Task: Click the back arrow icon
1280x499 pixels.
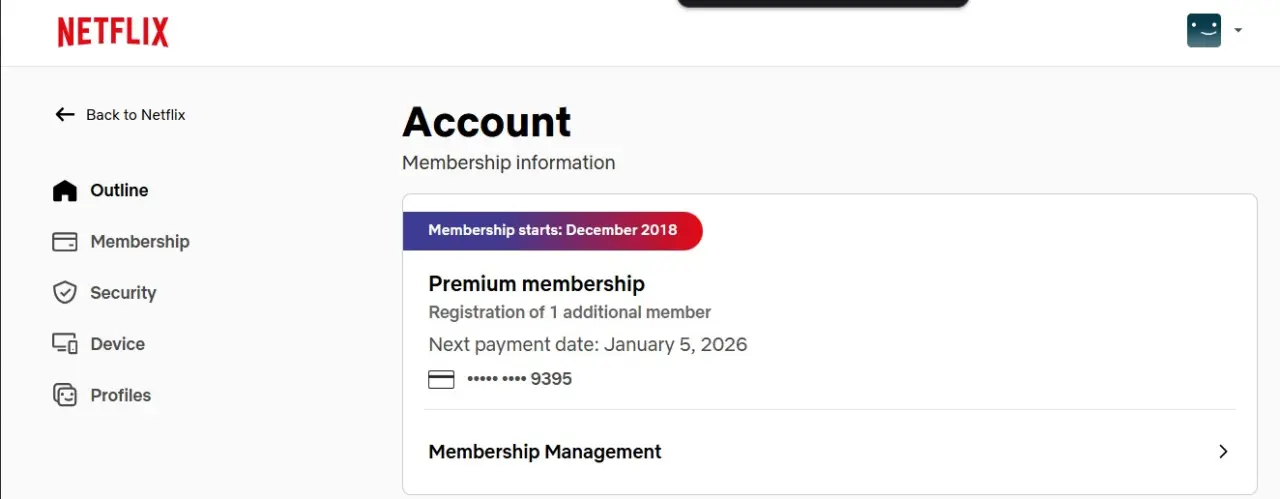Action: coord(65,114)
